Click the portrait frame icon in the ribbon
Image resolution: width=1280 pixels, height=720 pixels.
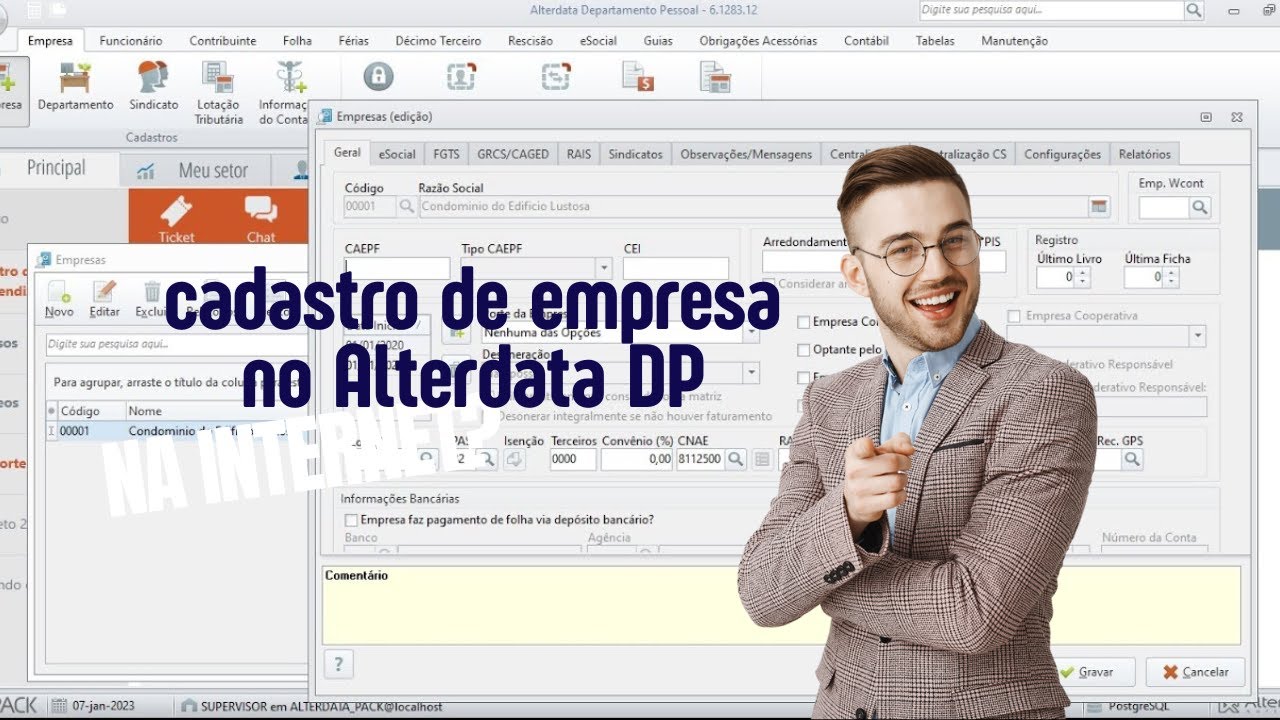tap(461, 77)
